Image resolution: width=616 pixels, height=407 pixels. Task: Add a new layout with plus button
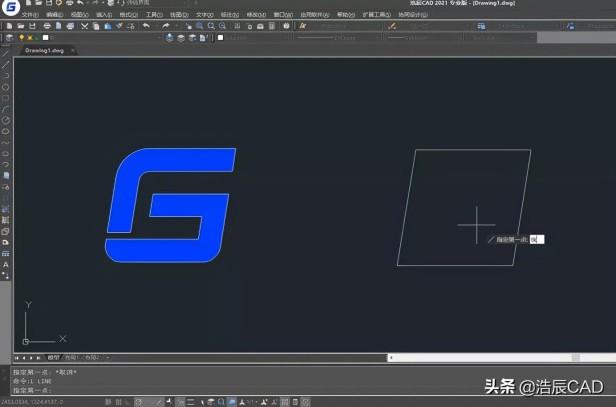108,358
